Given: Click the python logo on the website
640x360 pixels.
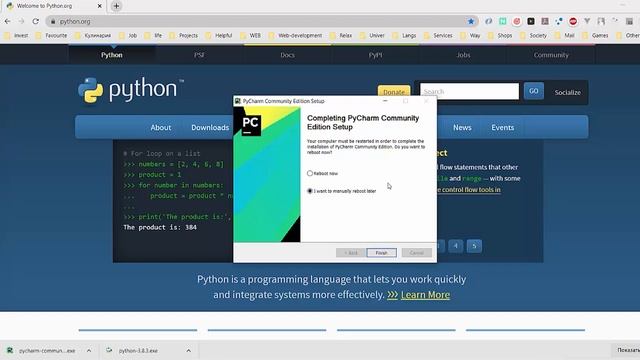Looking at the screenshot, I should point(131,90).
